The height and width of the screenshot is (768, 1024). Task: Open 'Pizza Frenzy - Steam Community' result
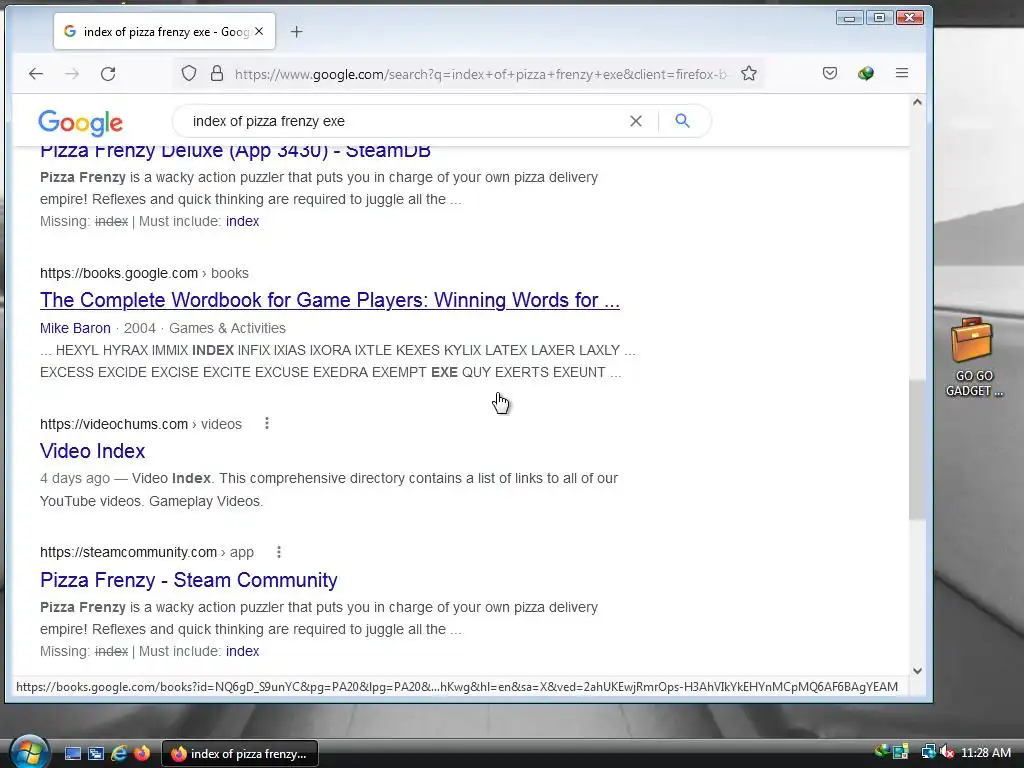(x=189, y=580)
